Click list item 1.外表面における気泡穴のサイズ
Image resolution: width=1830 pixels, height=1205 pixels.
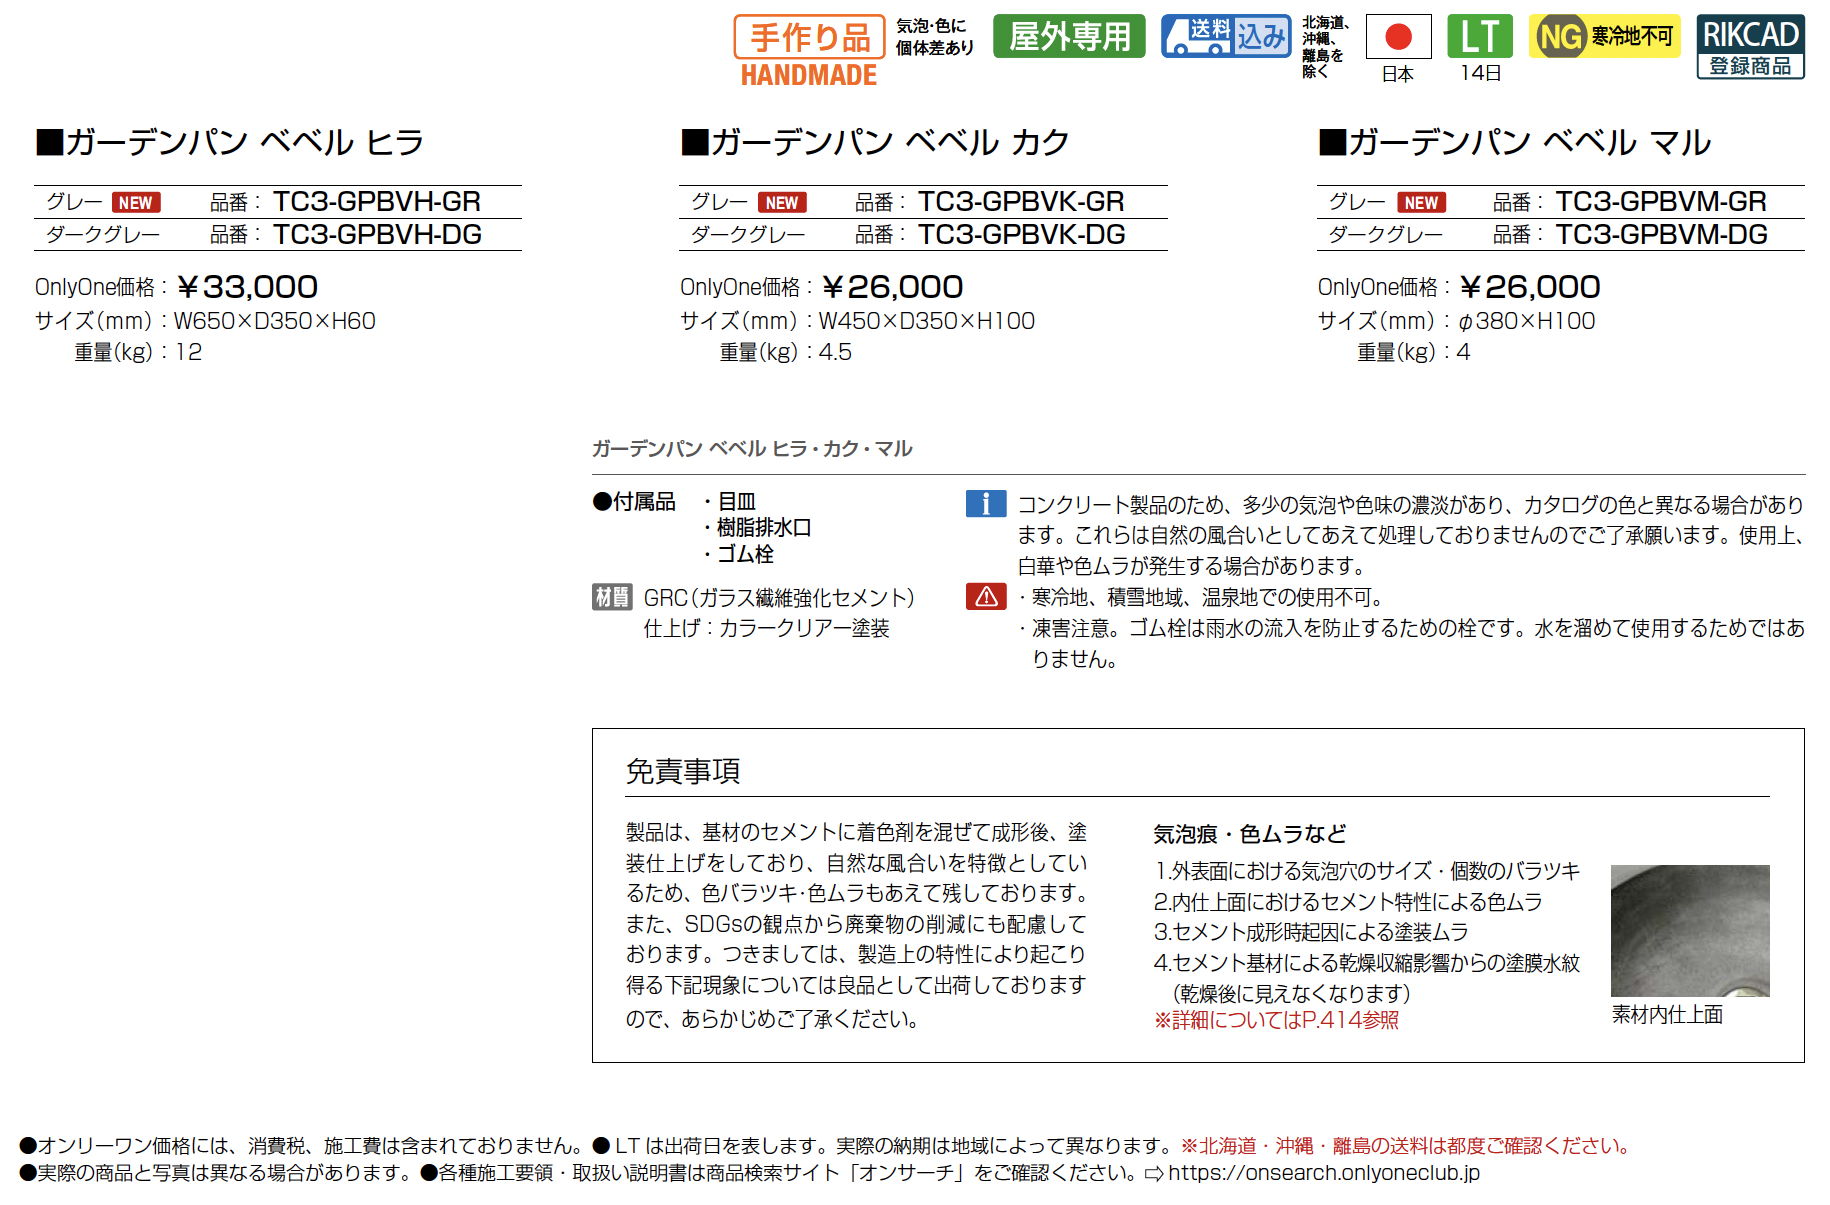(x=1367, y=871)
